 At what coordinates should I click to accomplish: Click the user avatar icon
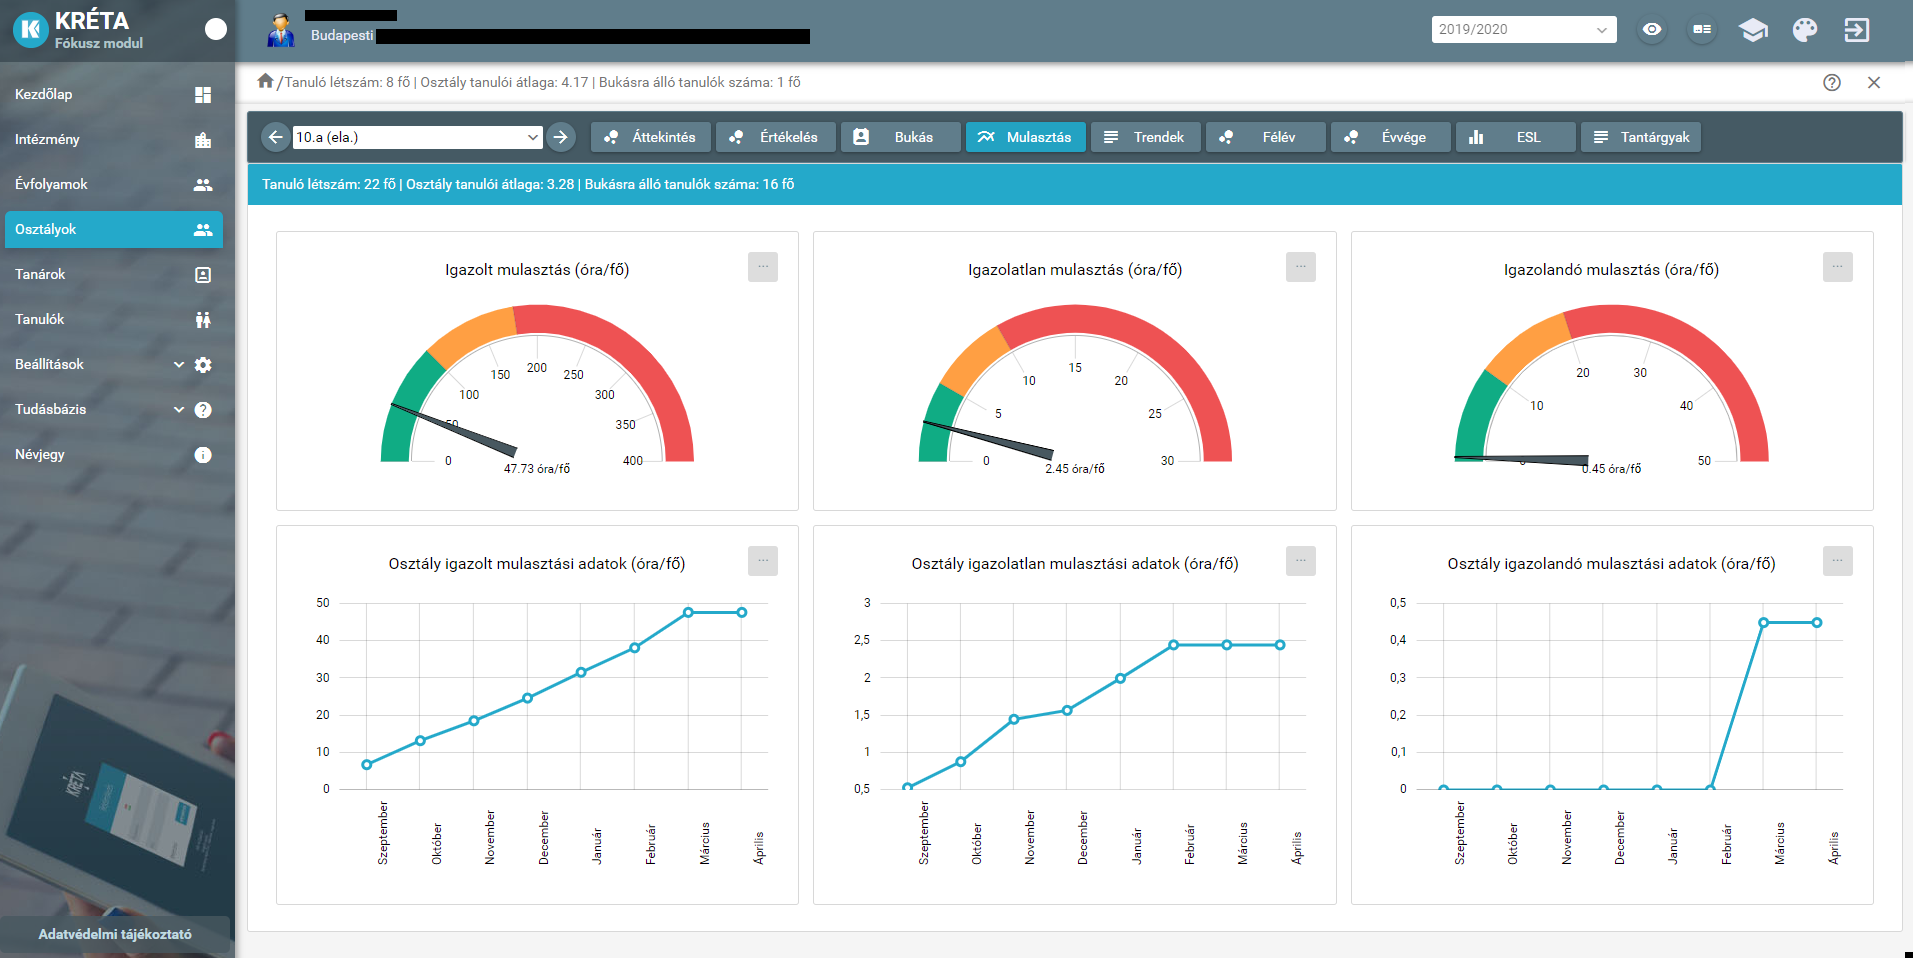coord(281,30)
